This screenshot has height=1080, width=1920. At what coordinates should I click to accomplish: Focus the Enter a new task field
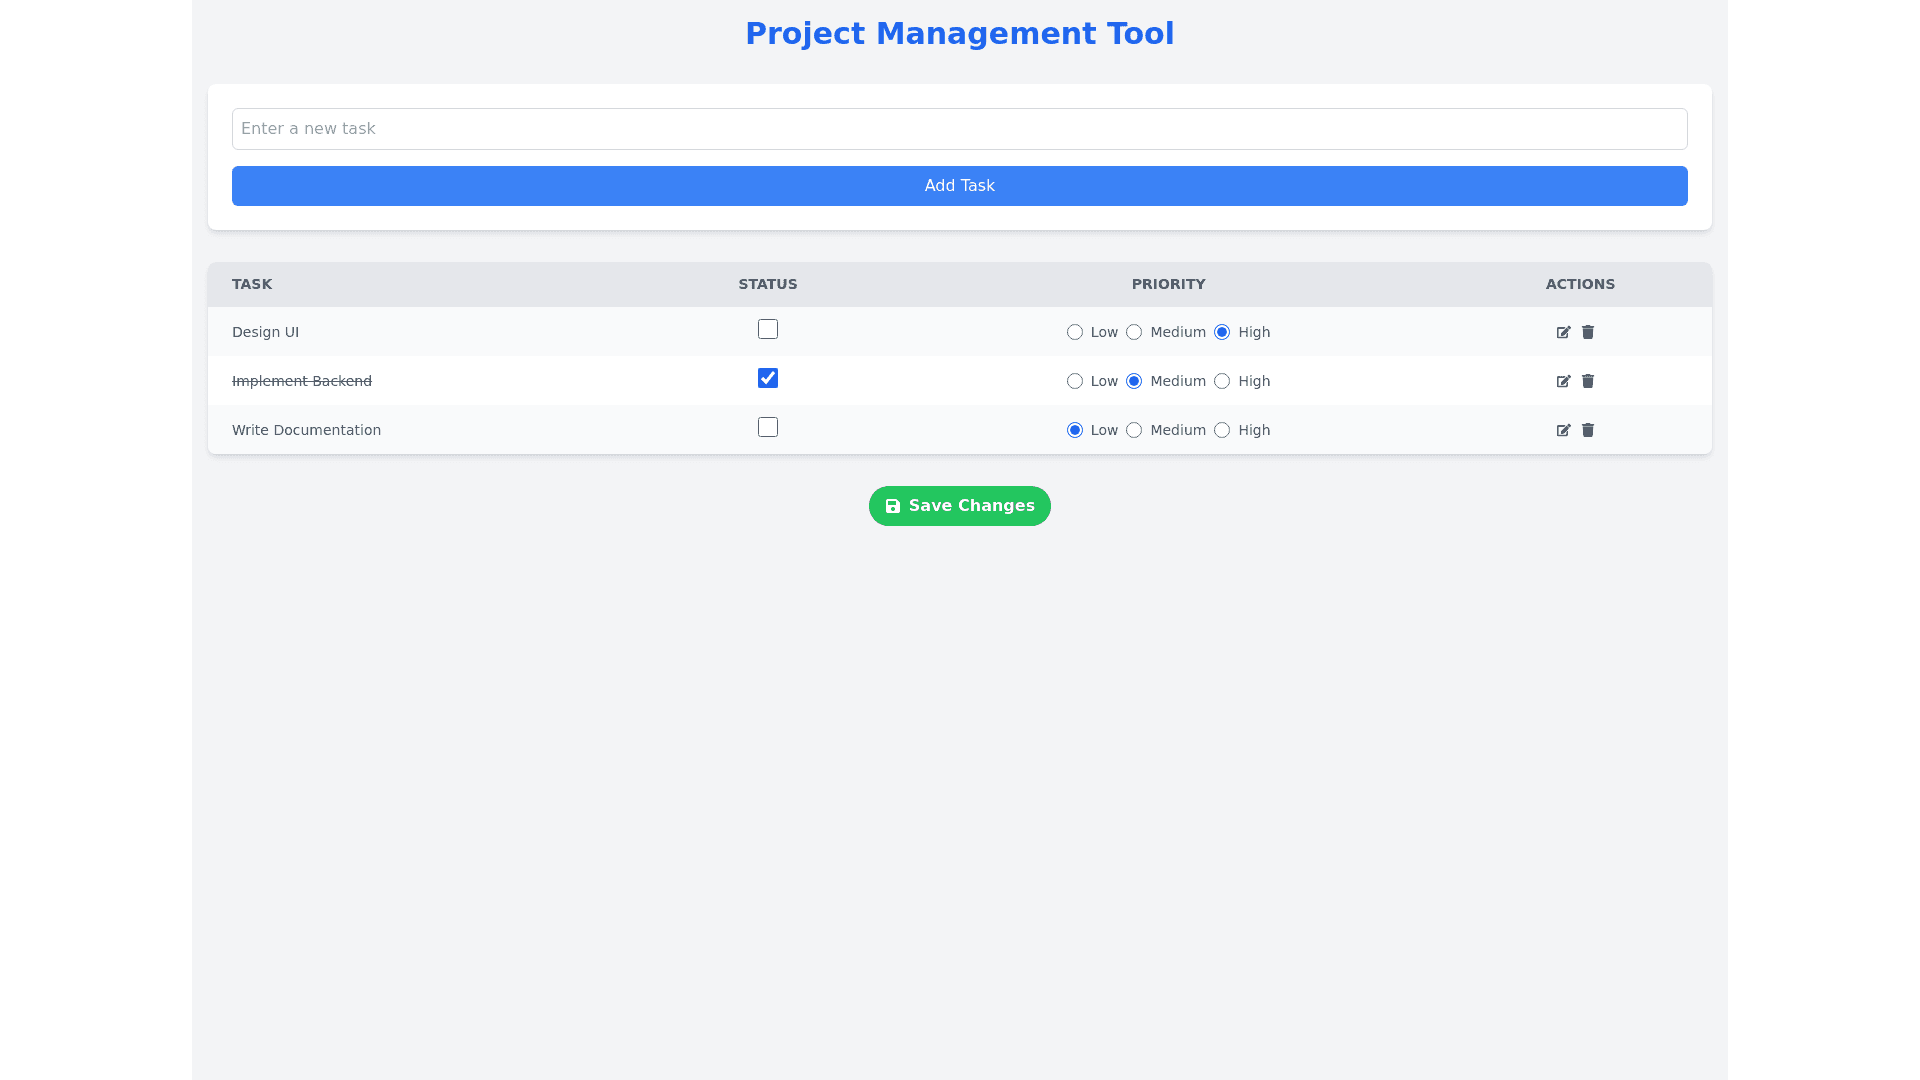tap(960, 129)
